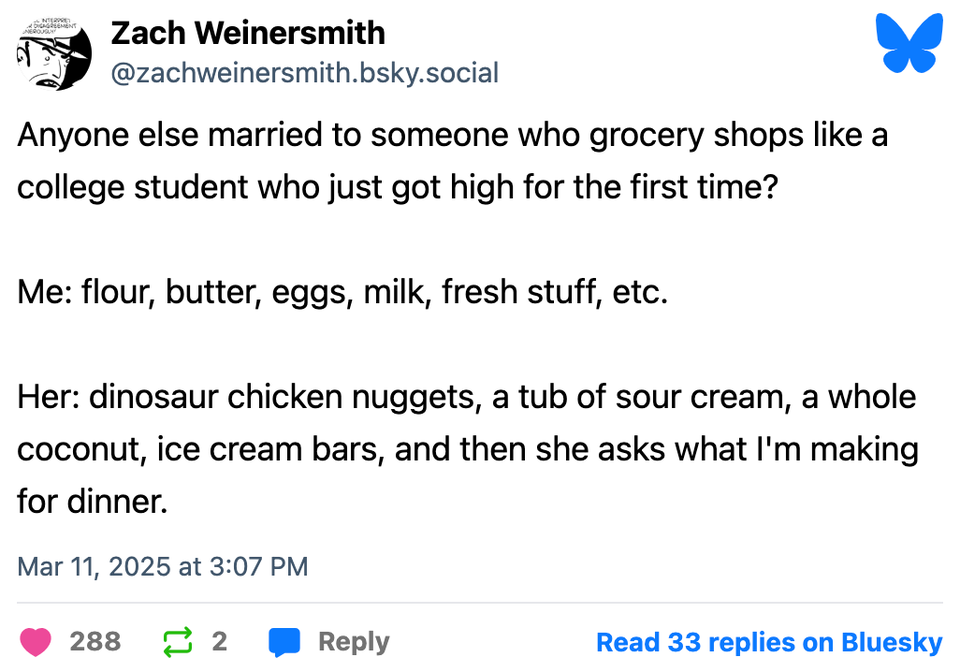Screen dimensions: 960x672
Task: Click the line starting "Anyone else married"
Action: tap(452, 134)
